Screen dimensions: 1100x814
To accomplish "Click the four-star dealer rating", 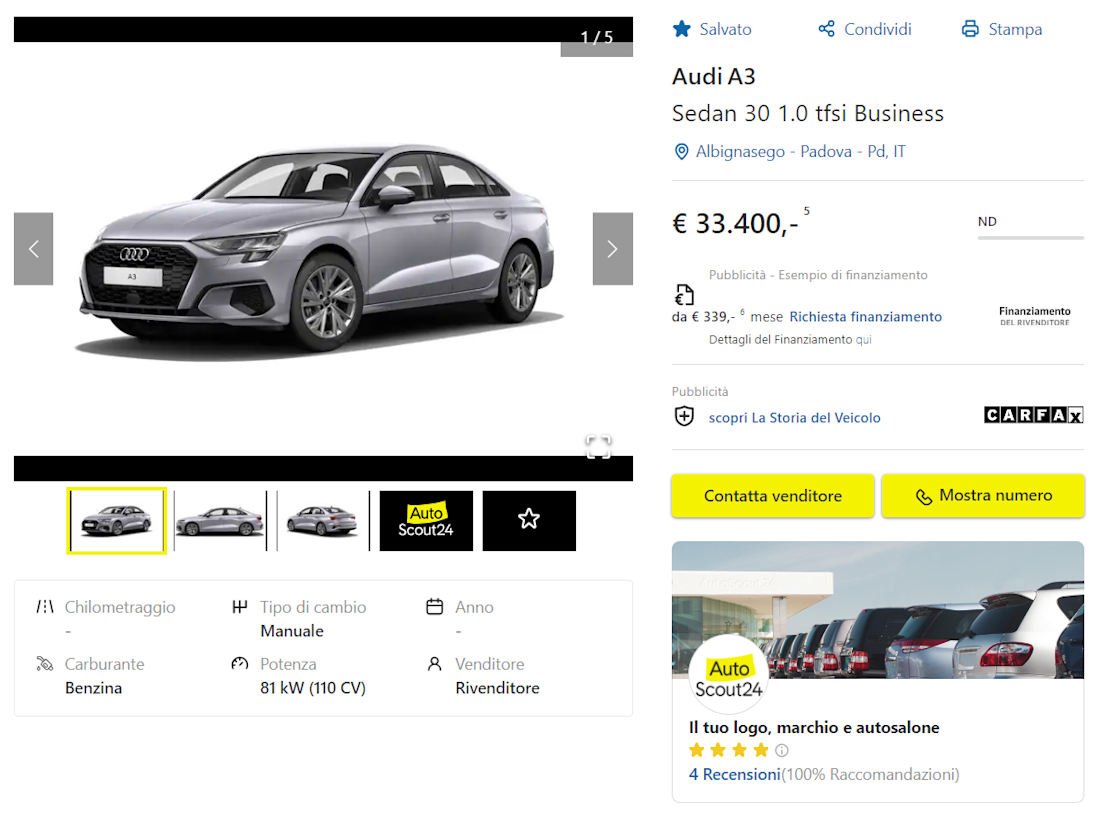I will click(728, 750).
